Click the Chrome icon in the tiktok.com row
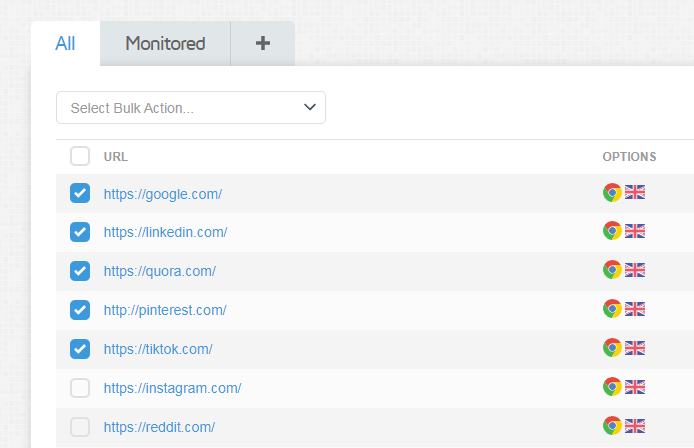 [612, 348]
